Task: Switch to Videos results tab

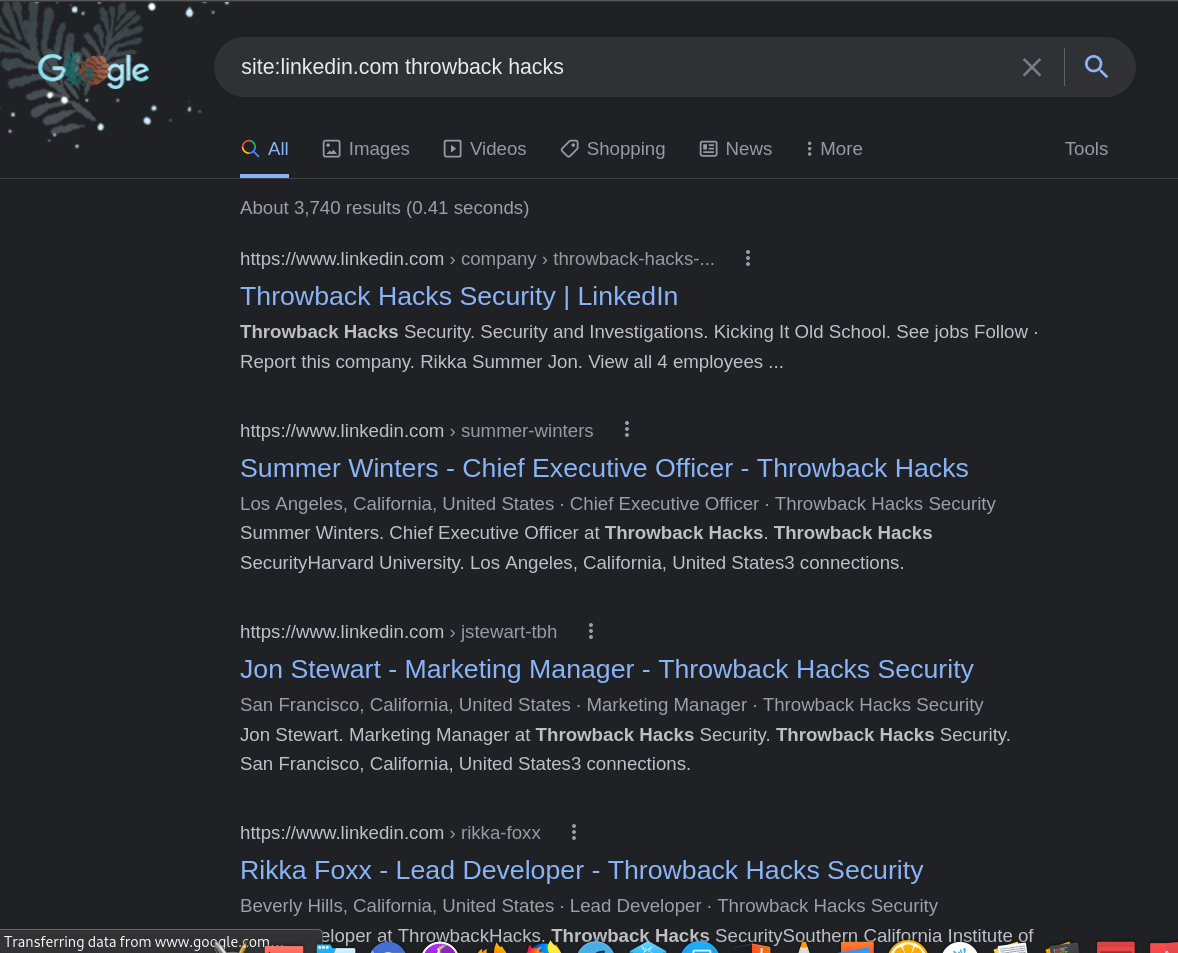Action: pos(485,149)
